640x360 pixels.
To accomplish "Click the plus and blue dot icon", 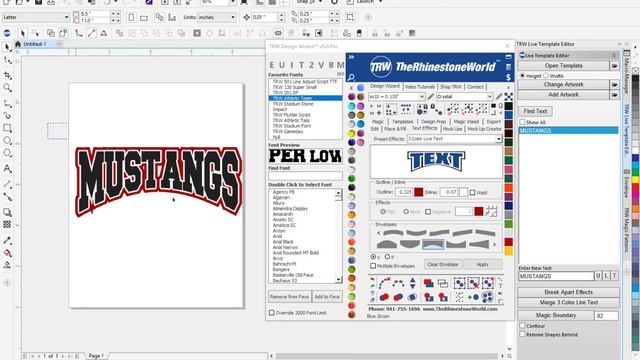I will pos(473,297).
